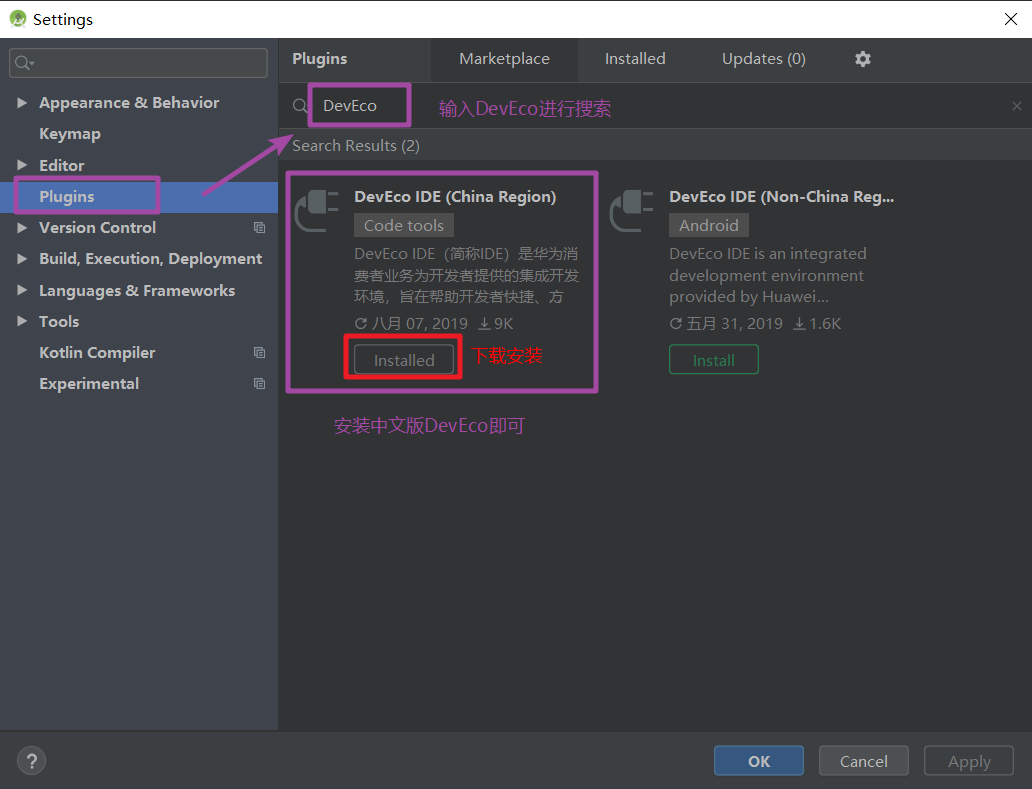Image resolution: width=1032 pixels, height=789 pixels.
Task: Open the Updates (0) tab
Action: tap(763, 59)
